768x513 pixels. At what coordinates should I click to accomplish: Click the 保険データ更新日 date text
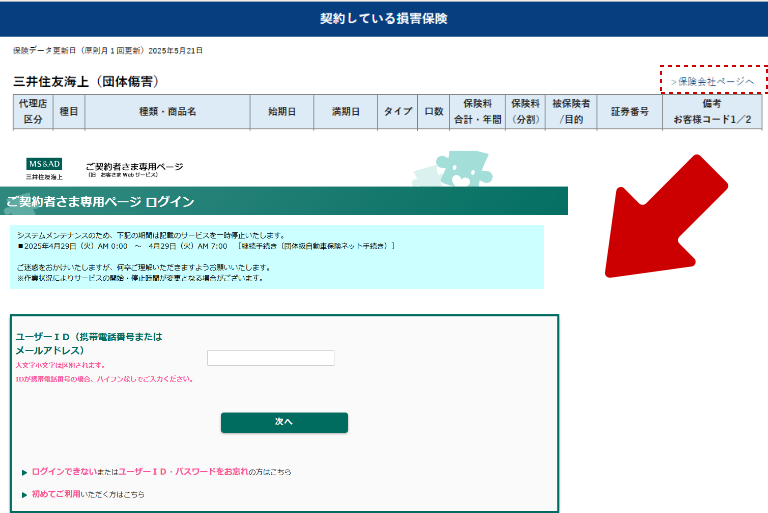108,50
